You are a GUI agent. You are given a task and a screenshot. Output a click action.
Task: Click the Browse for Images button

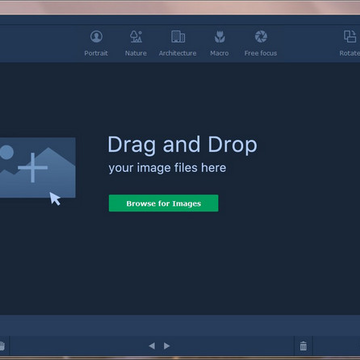[x=163, y=203]
